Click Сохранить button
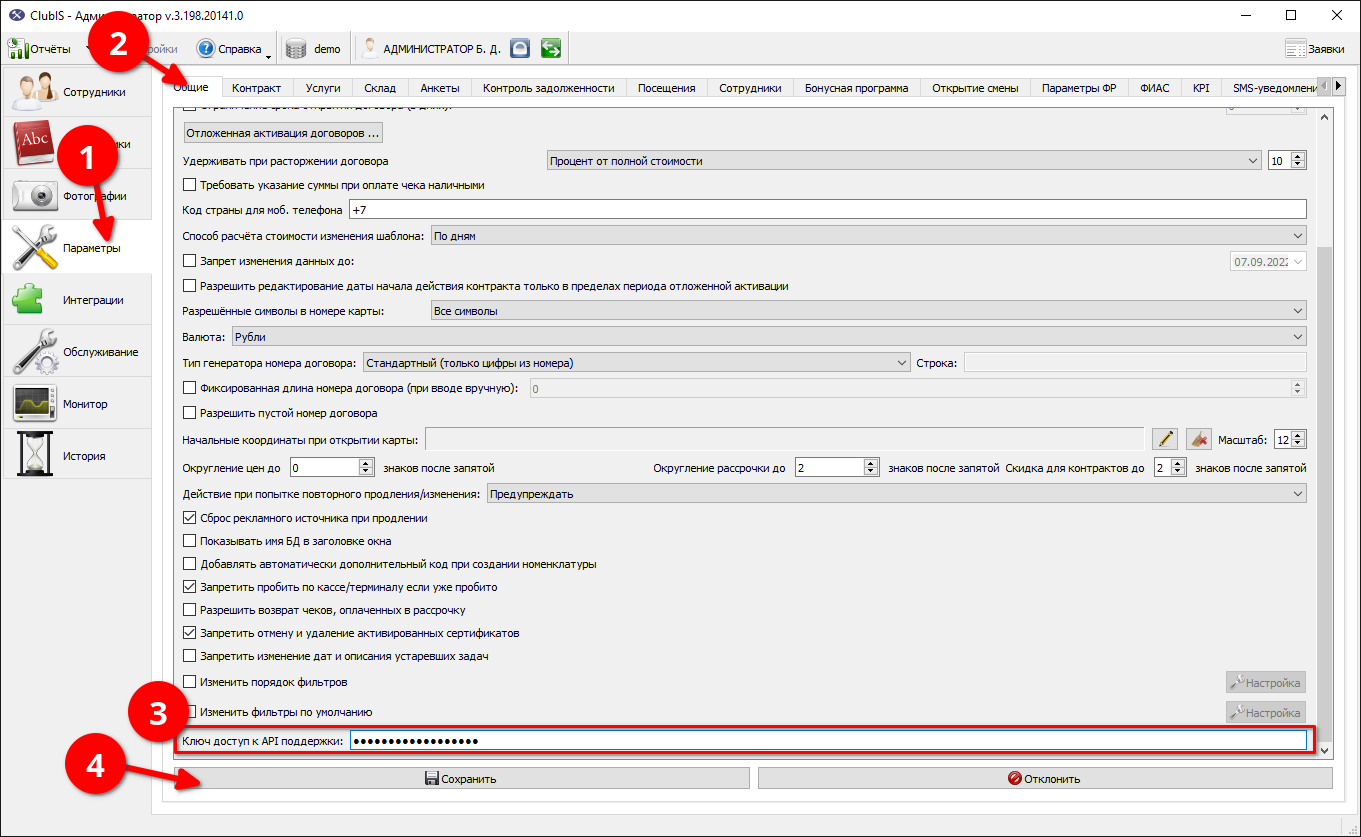This screenshot has height=837, width=1361. coord(460,778)
